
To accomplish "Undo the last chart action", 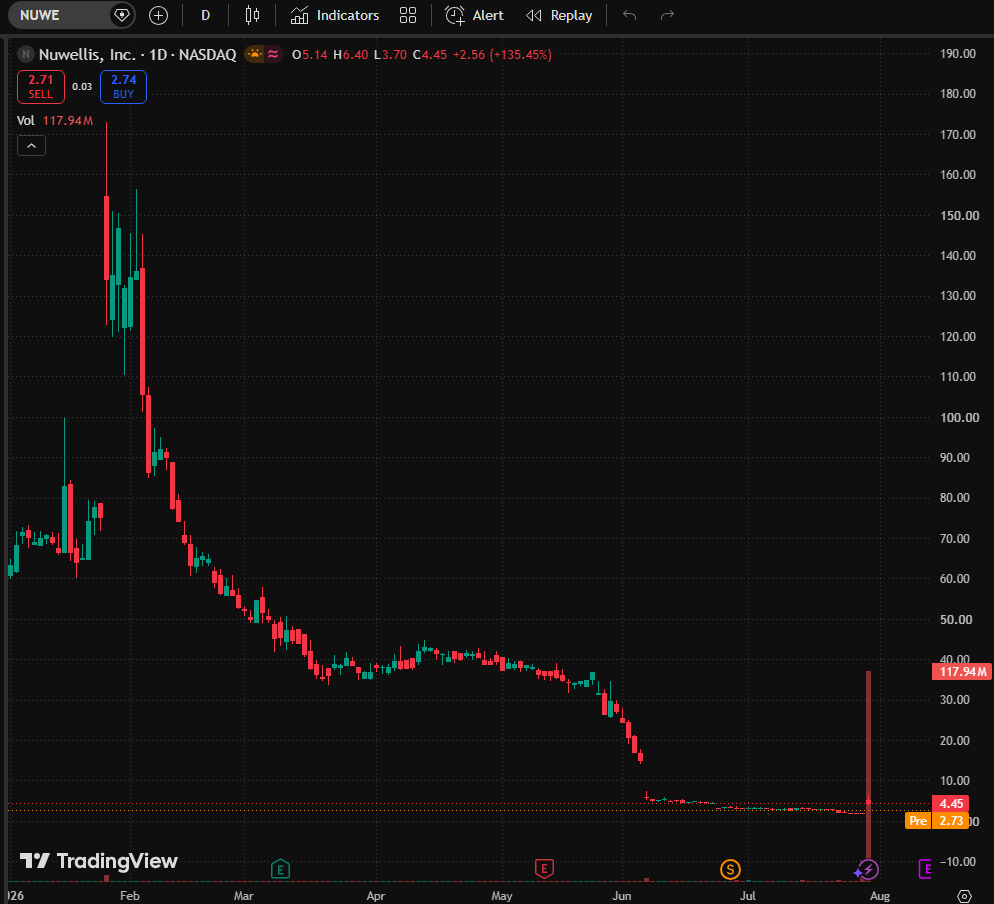I will click(629, 15).
